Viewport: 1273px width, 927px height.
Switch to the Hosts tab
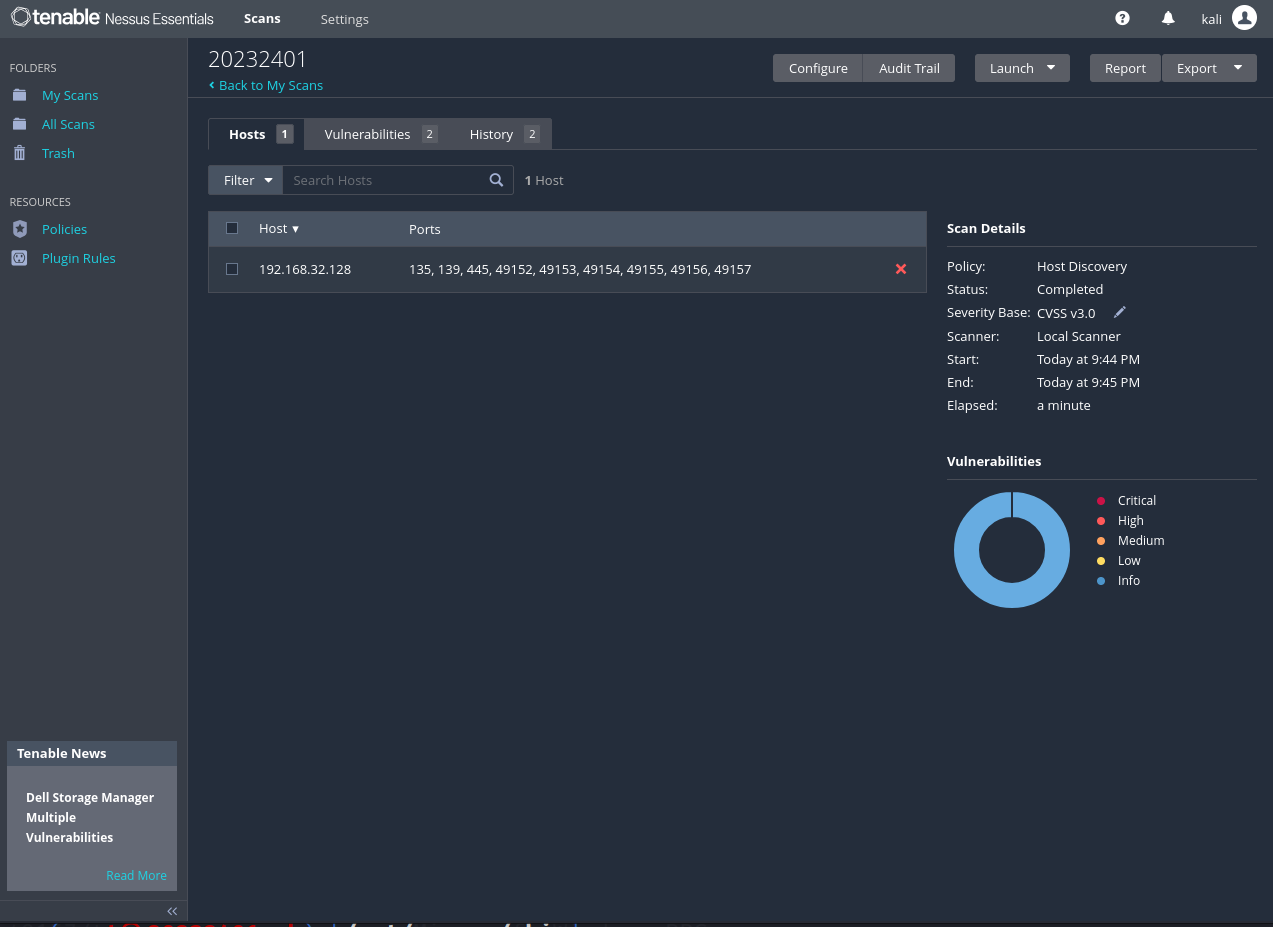(x=256, y=134)
